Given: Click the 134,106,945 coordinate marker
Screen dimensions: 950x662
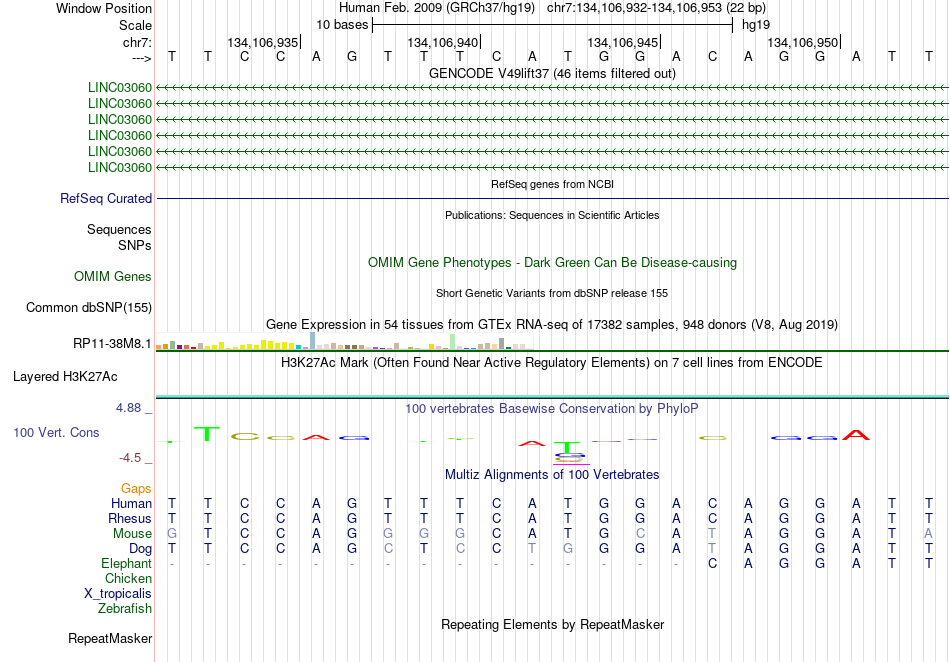Looking at the screenshot, I should [x=623, y=42].
